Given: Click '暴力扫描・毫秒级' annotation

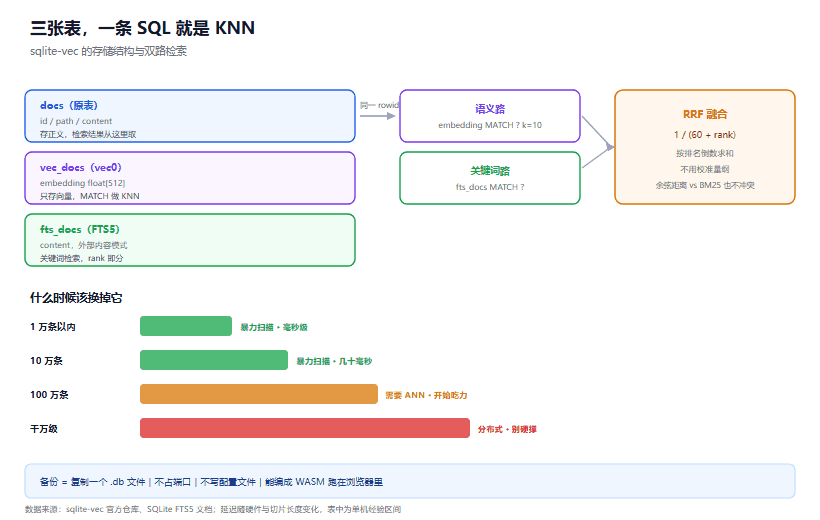Looking at the screenshot, I should coord(274,327).
